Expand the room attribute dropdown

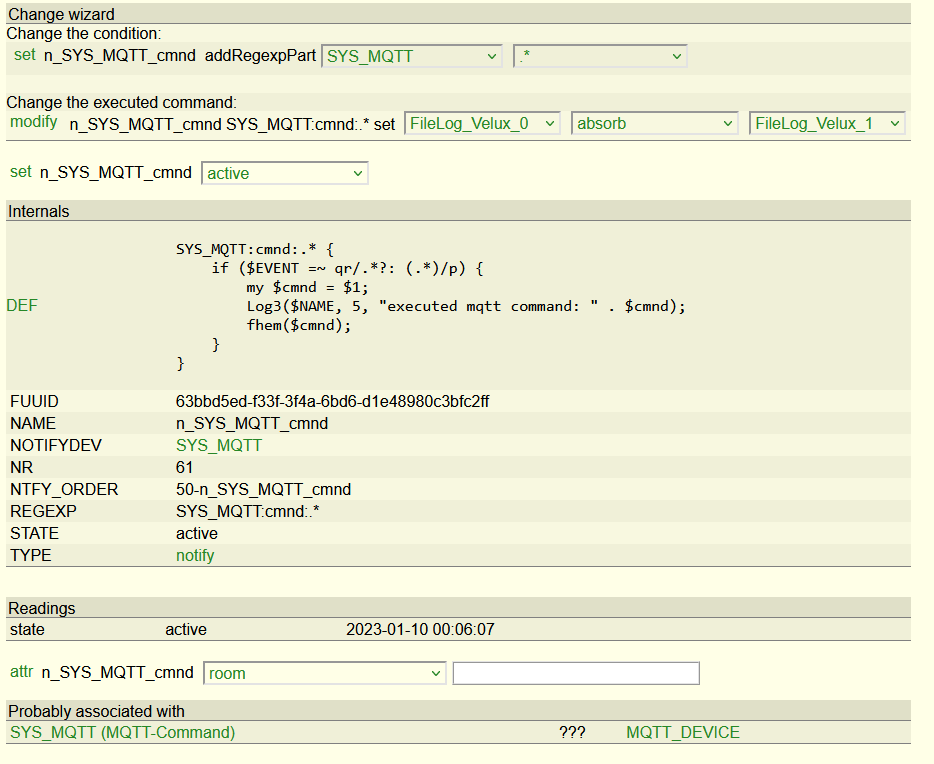[324, 674]
